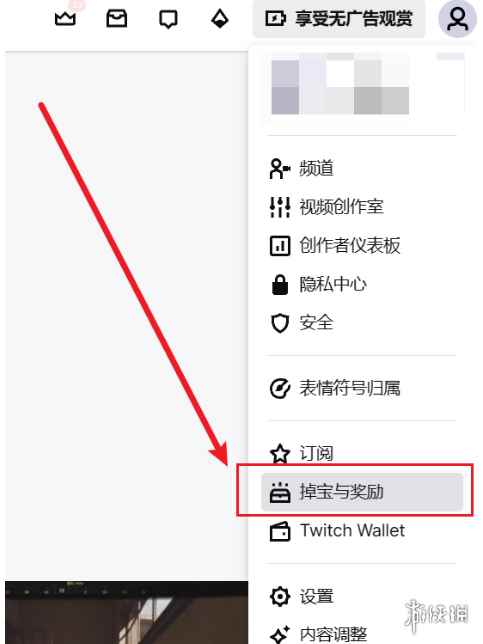
Task: Click highlighted 掉宝与奖励 menu item
Action: [x=362, y=492]
